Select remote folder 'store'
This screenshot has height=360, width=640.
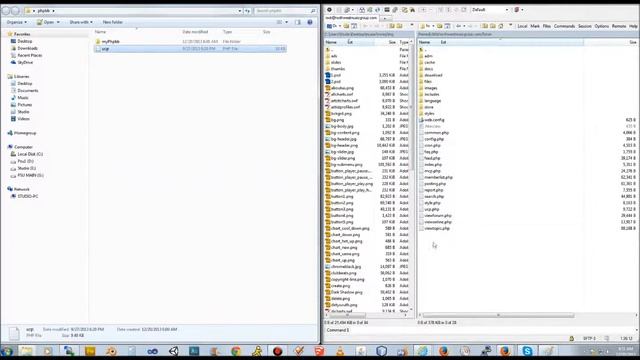(x=428, y=107)
